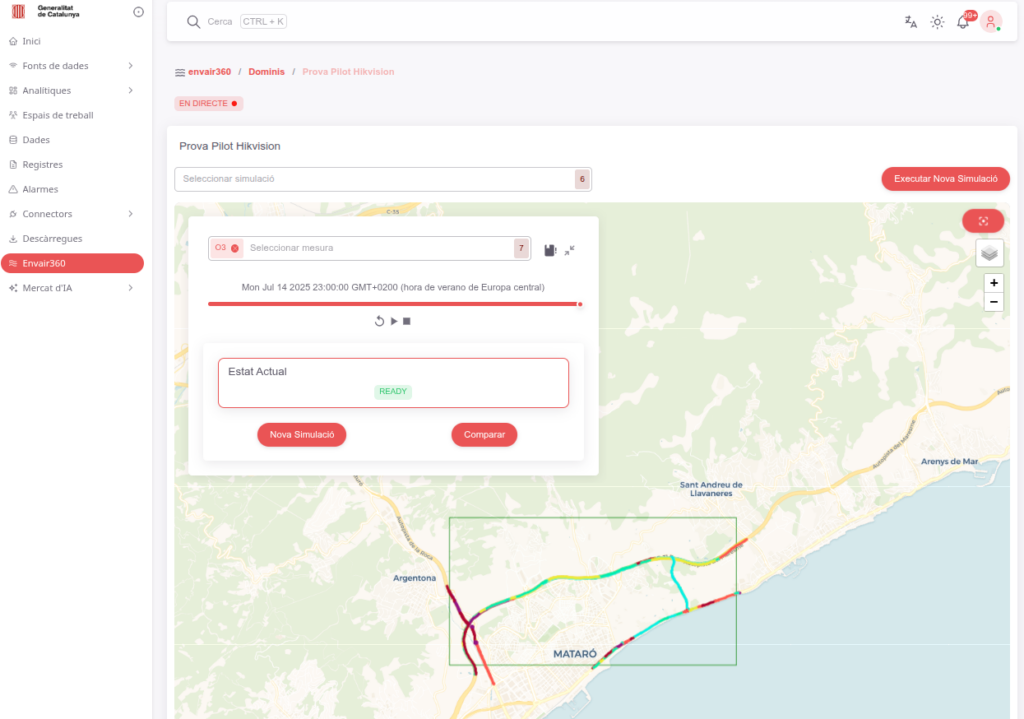Screen dimensions: 1024x719
Task: Click the Dades database icon
Action: tap(13, 140)
